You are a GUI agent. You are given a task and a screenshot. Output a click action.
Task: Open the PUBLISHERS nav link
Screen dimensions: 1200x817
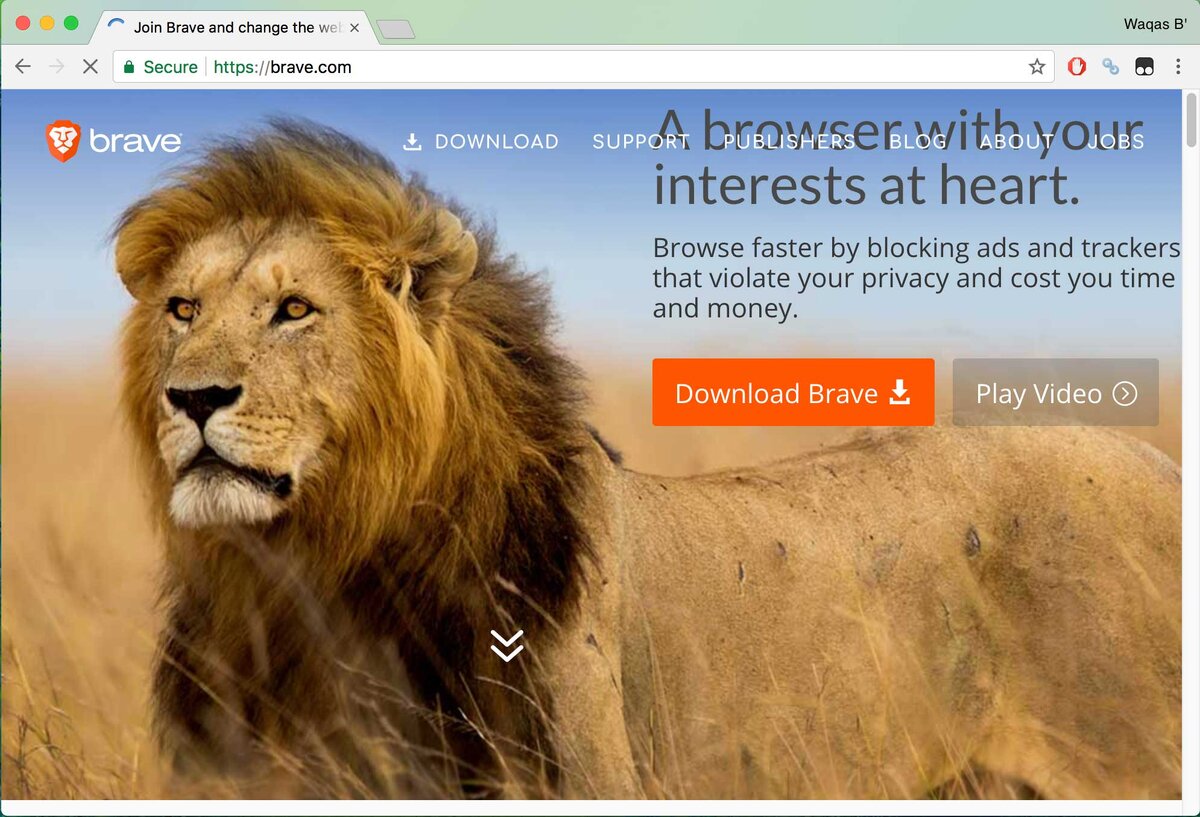coord(789,142)
